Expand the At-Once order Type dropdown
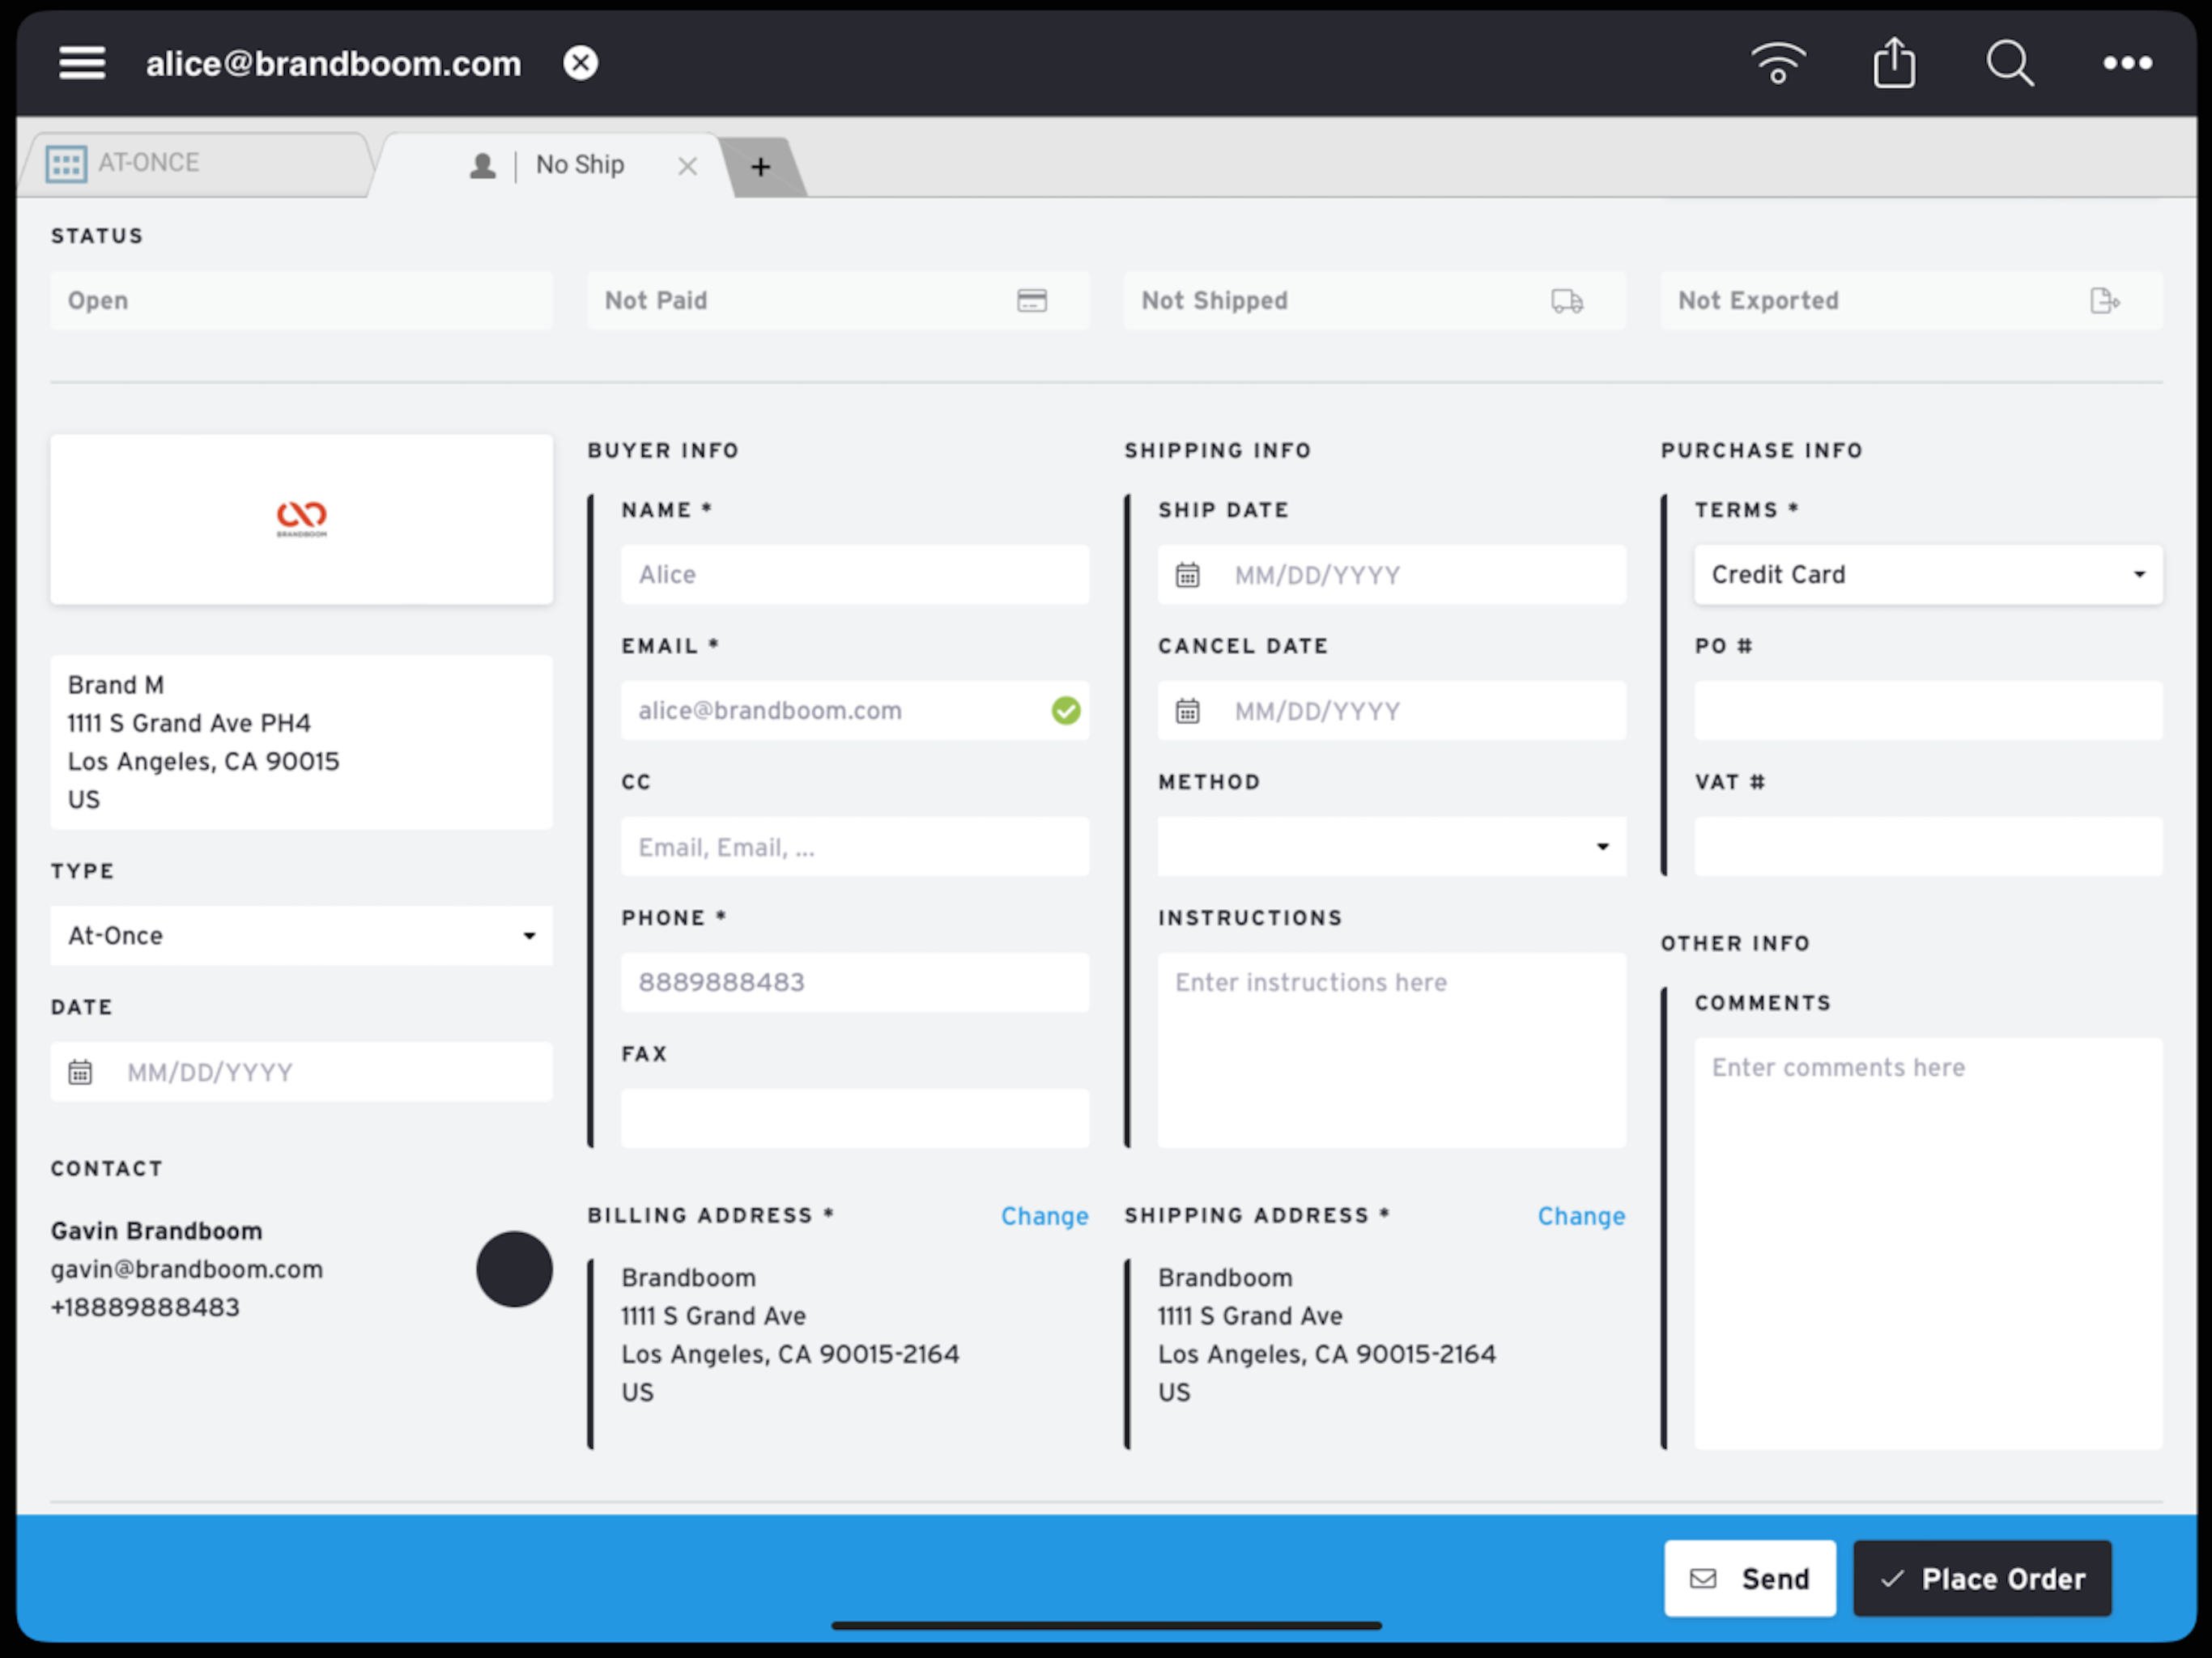 [301, 936]
